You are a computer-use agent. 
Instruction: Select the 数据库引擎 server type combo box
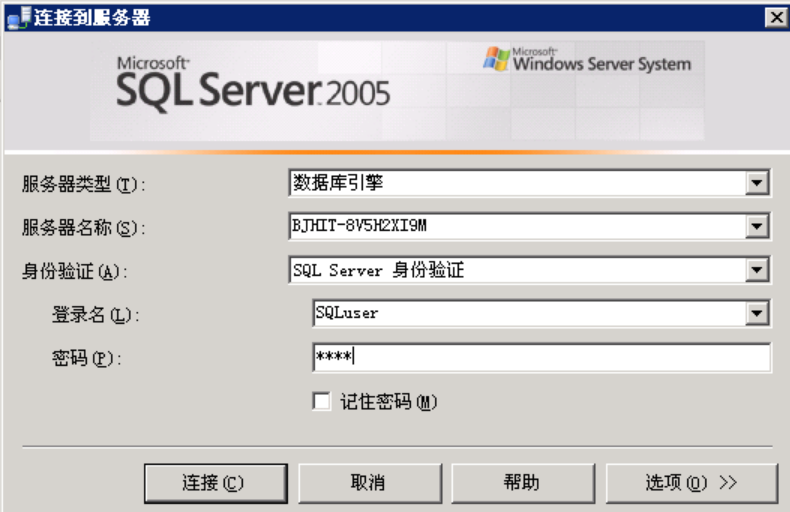tap(530, 183)
